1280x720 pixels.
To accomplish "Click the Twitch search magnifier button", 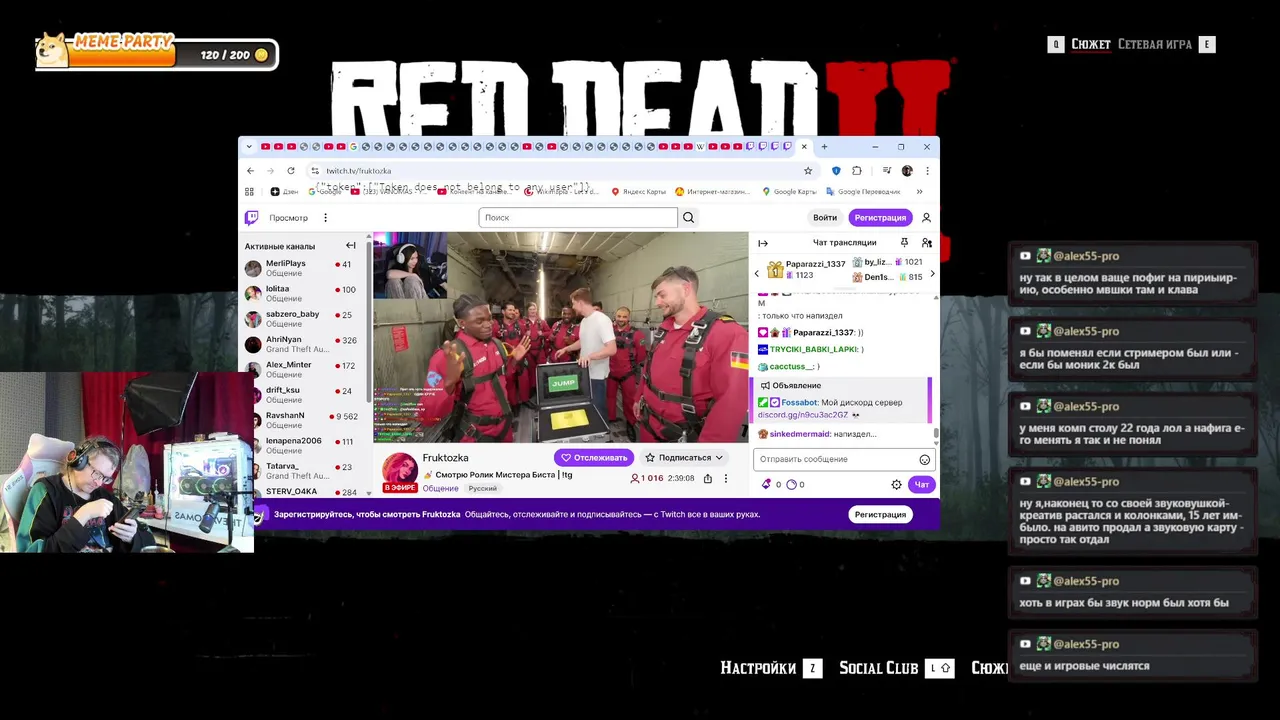I will 688,218.
